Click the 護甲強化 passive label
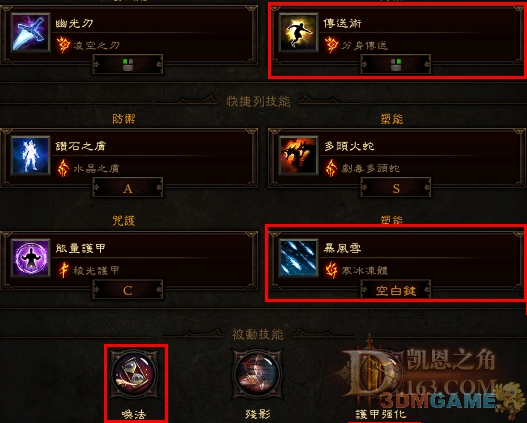Screen dimensions: 527x423 click(x=381, y=415)
